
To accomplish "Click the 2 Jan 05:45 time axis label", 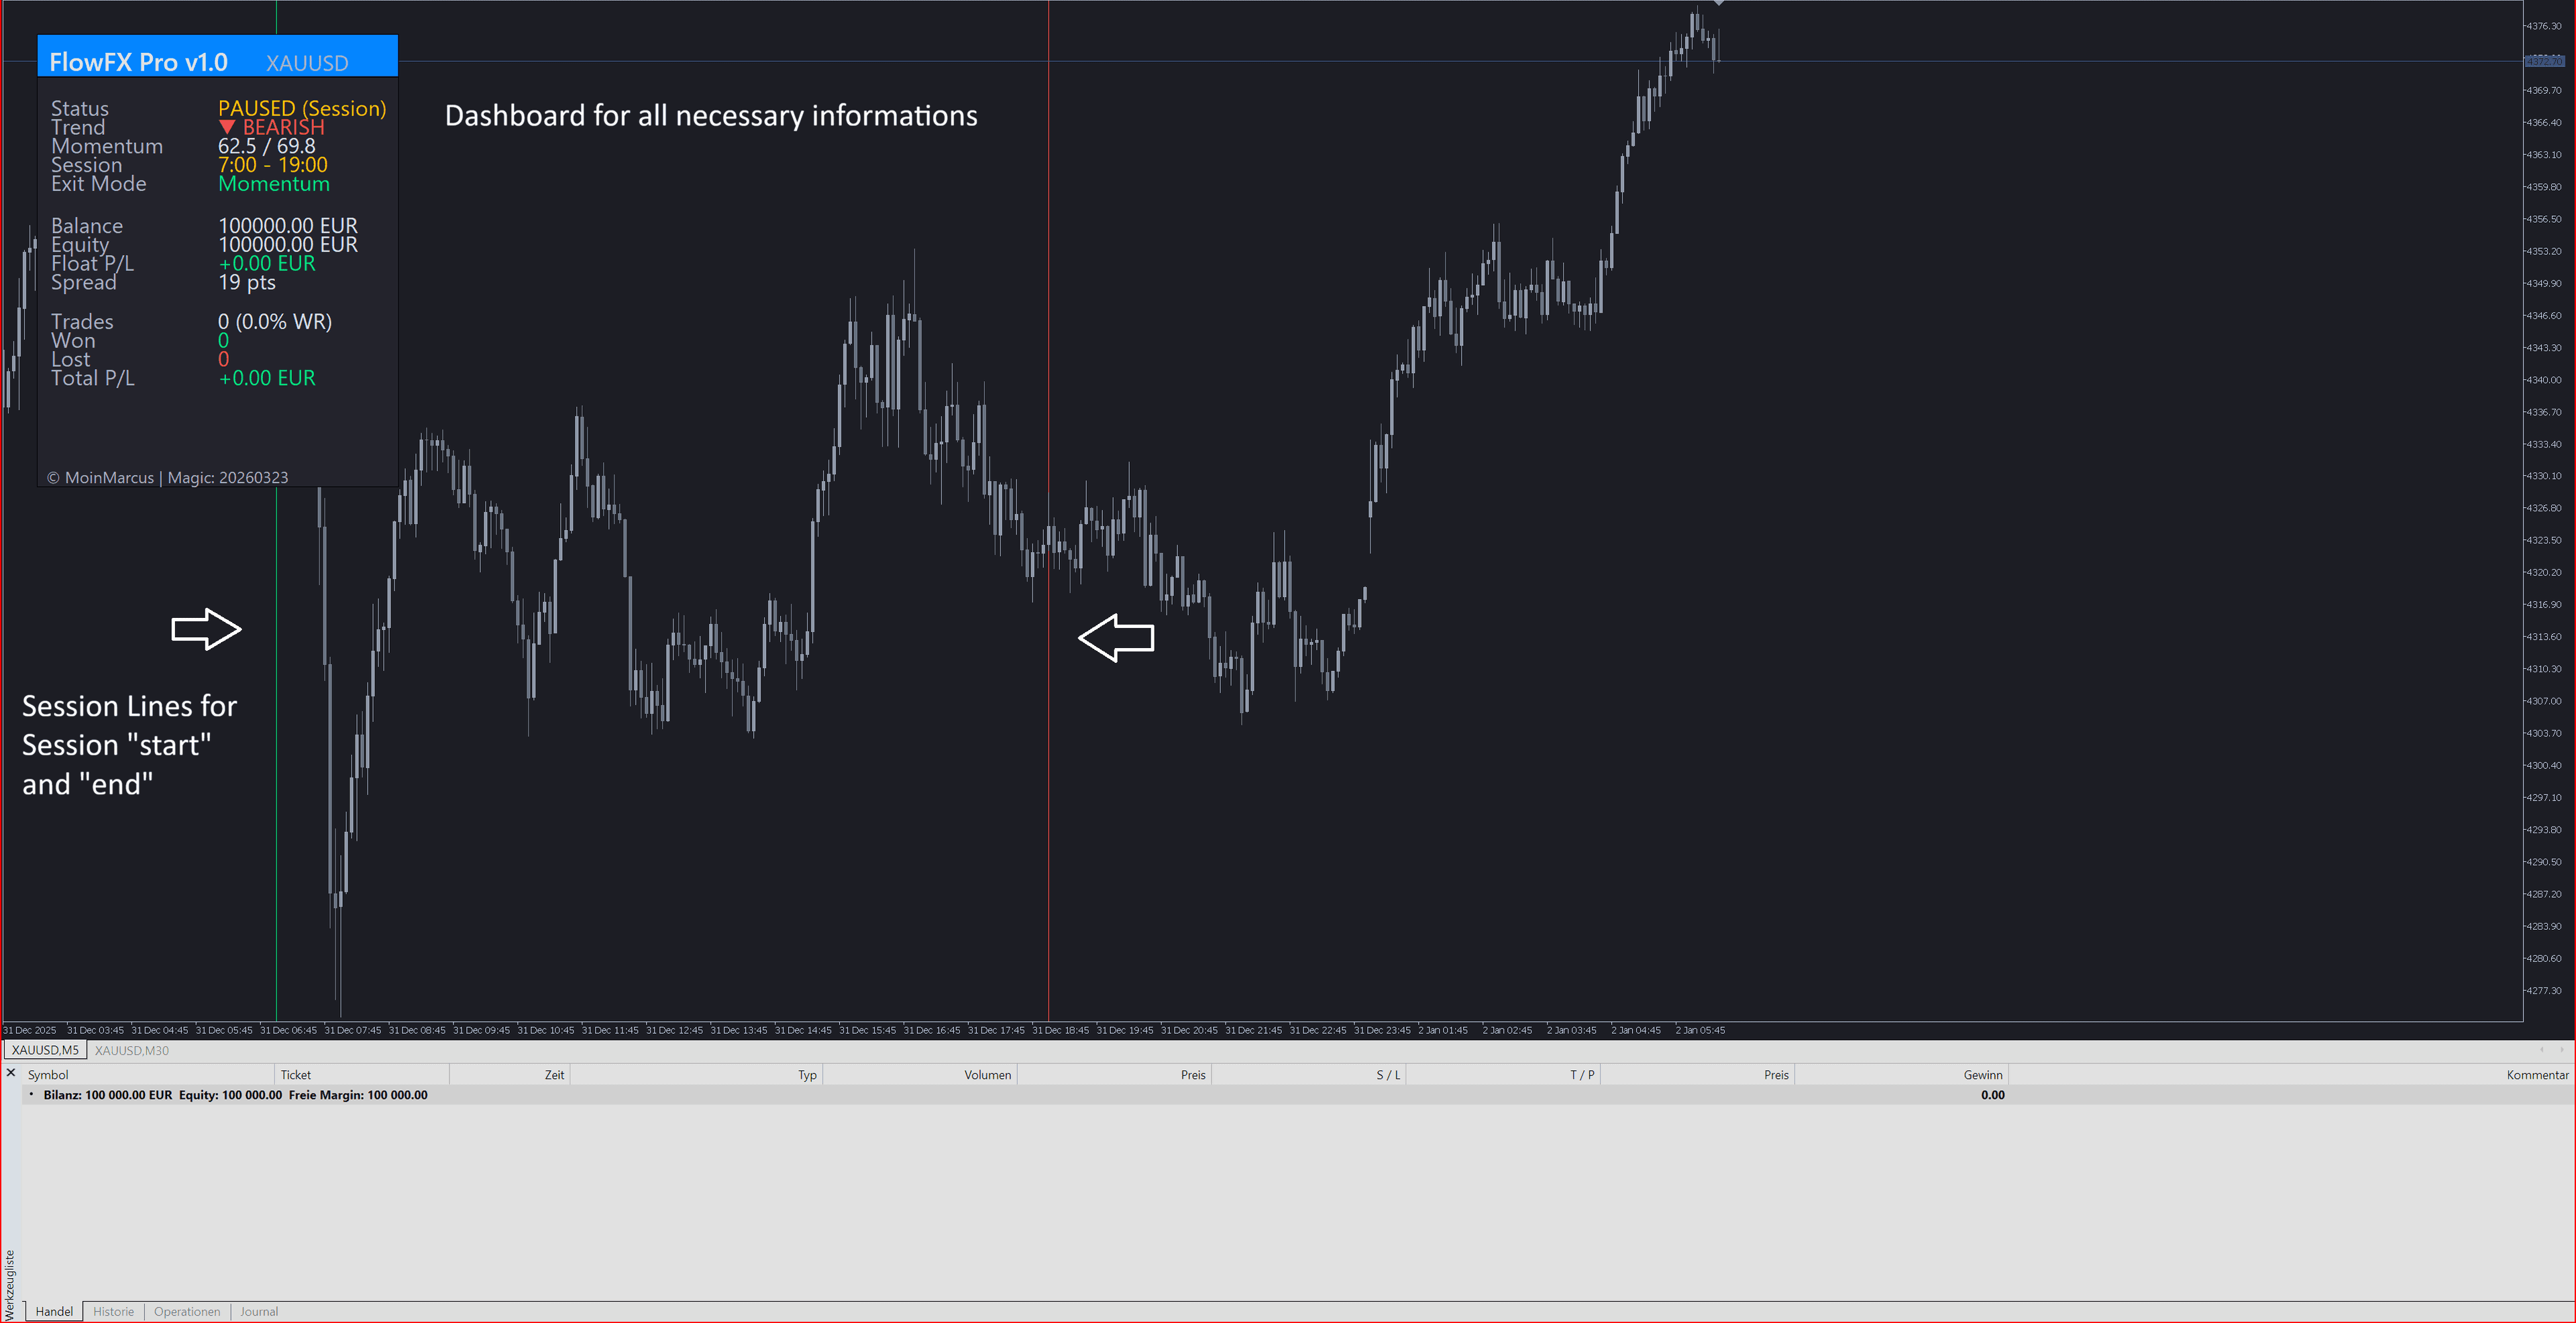I will coord(1701,1030).
